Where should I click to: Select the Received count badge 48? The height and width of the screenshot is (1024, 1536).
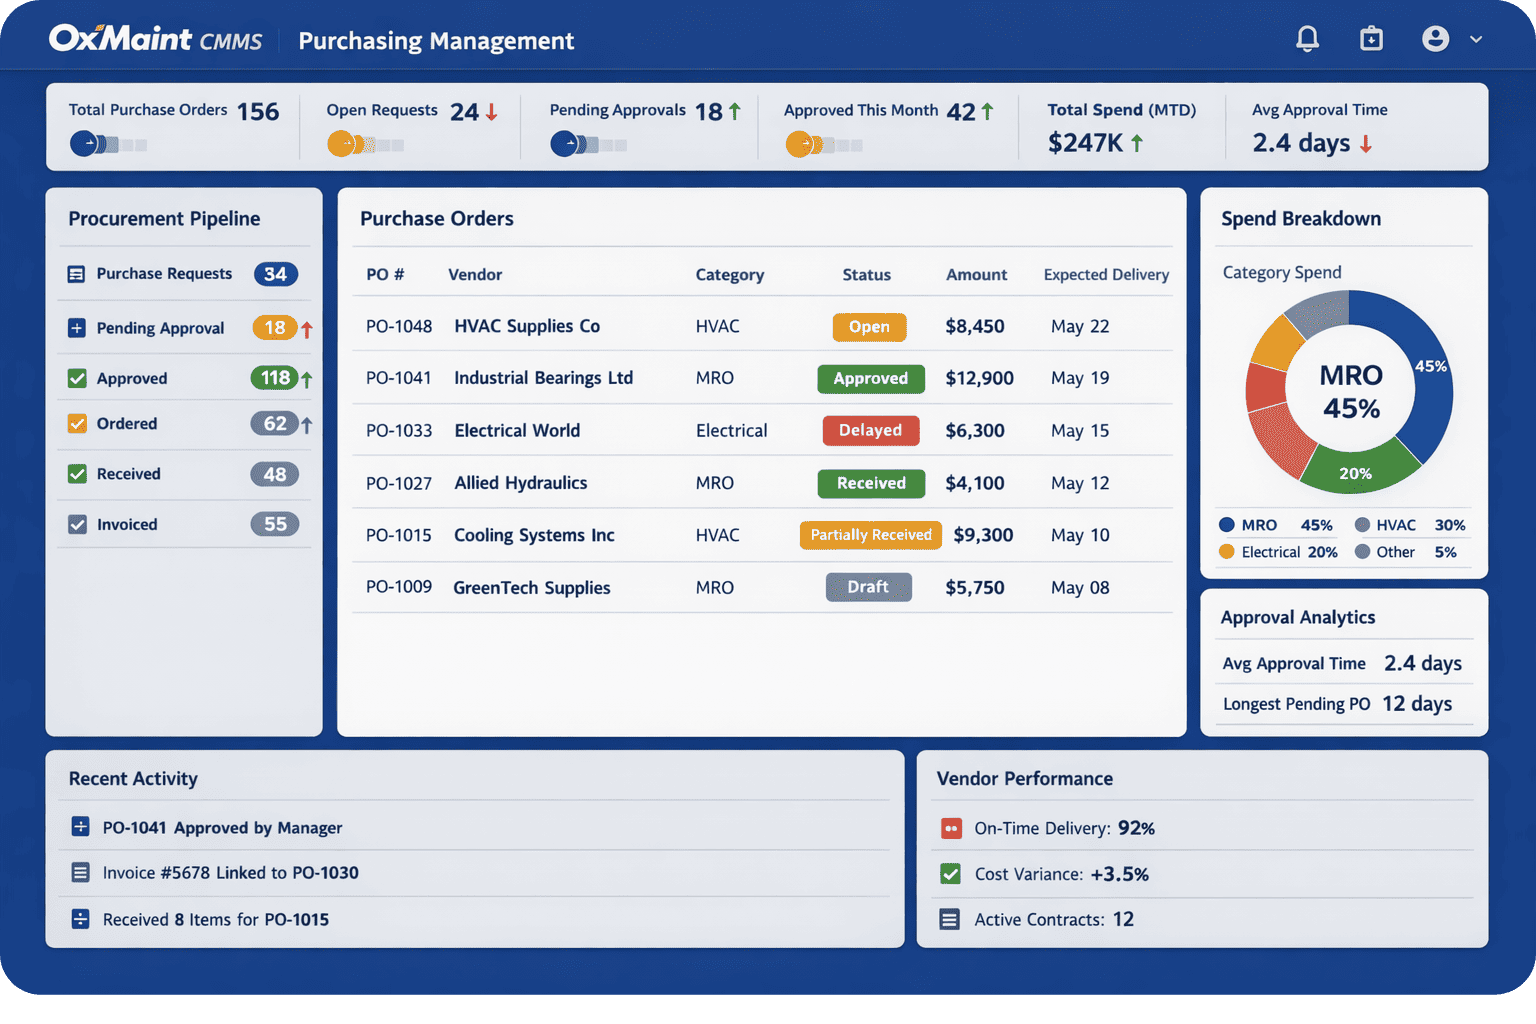pos(275,474)
